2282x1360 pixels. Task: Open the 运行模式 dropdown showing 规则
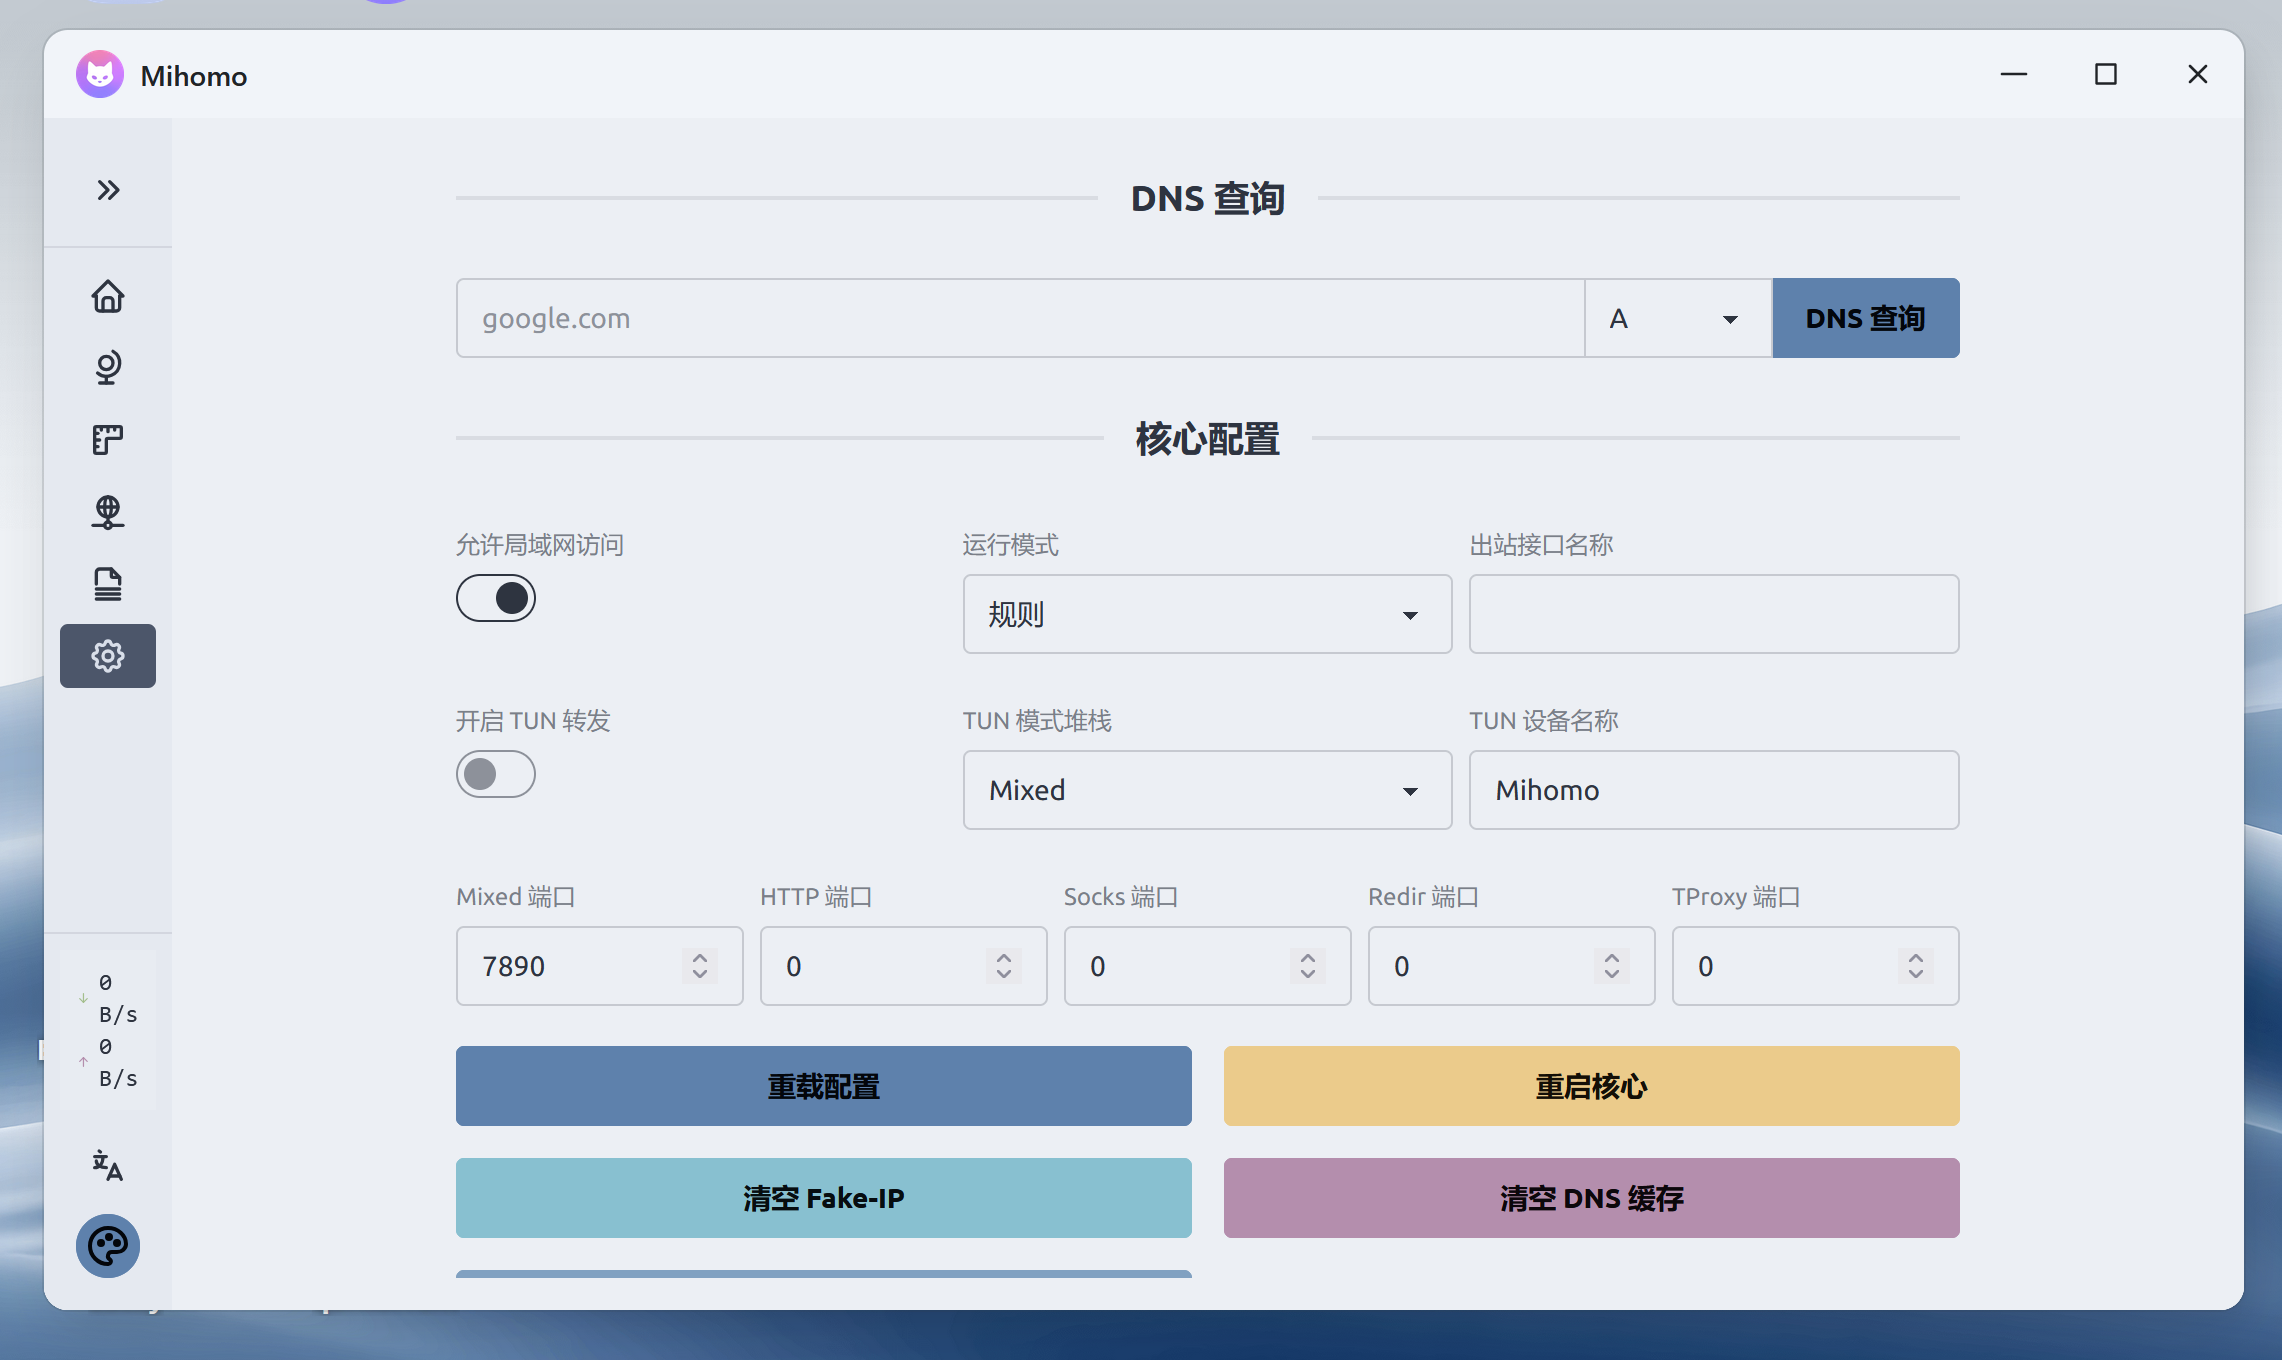click(1206, 614)
